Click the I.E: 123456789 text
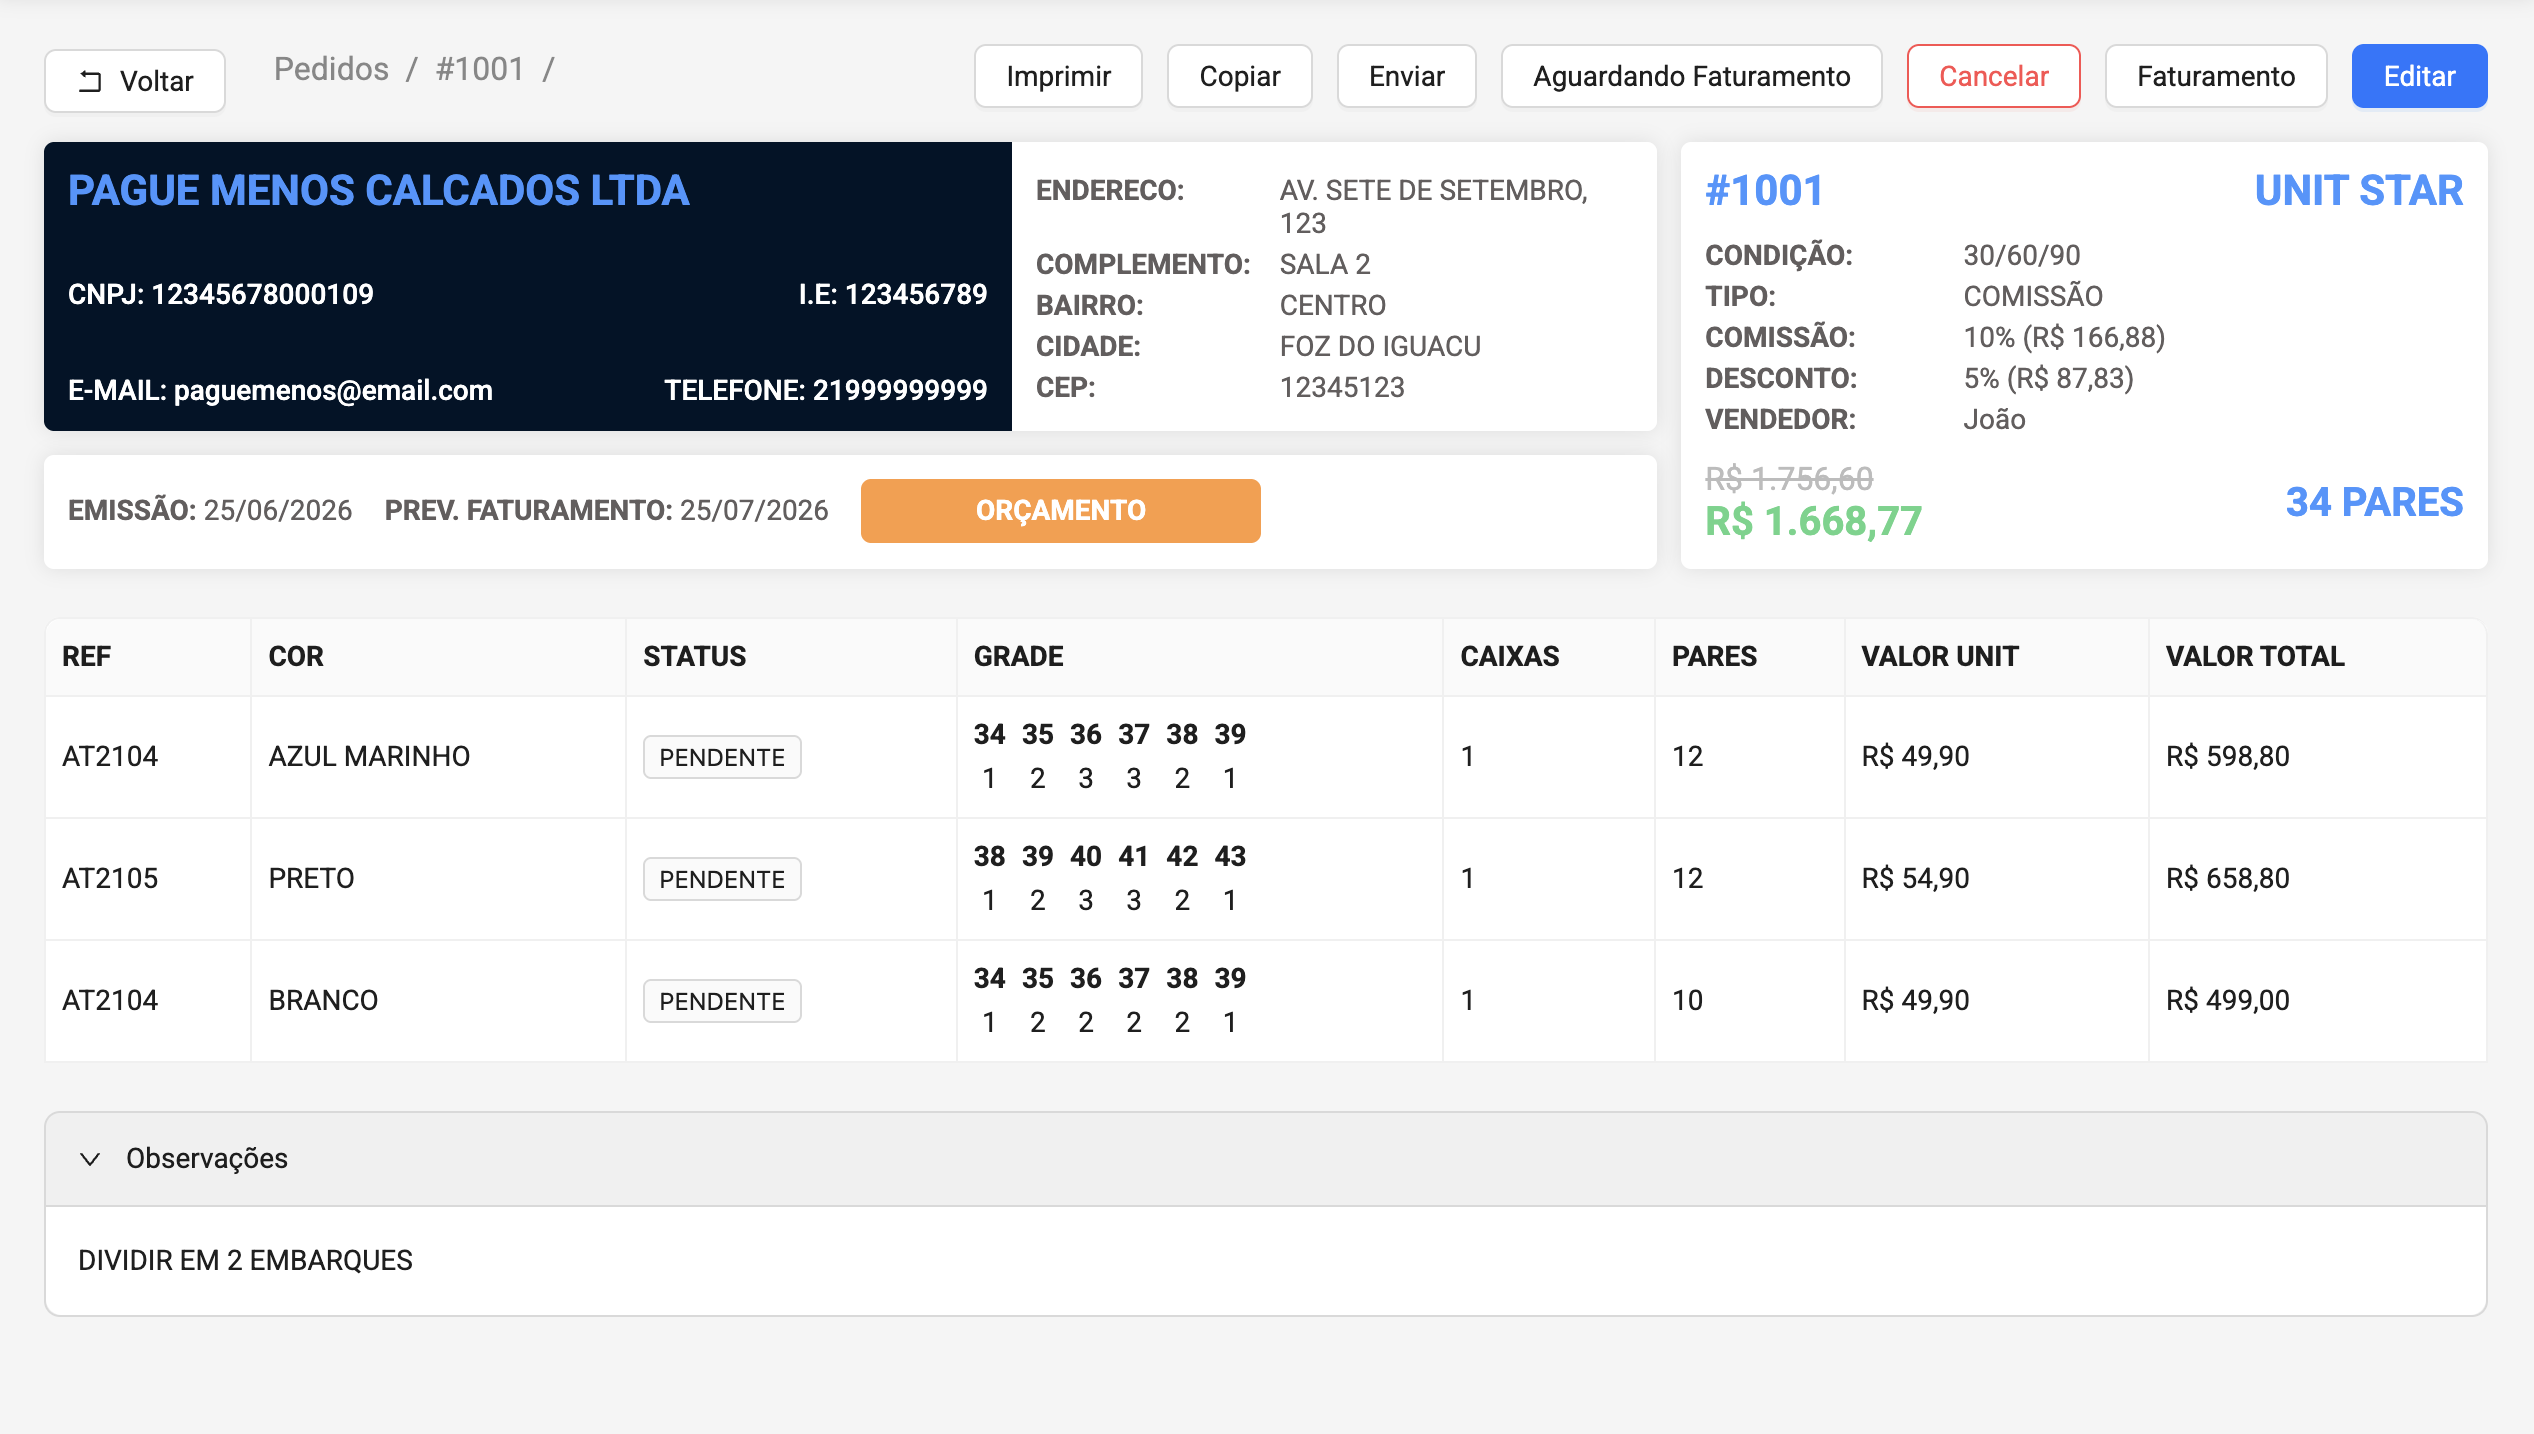Screen dimensions: 2534x1434 (x=892, y=294)
